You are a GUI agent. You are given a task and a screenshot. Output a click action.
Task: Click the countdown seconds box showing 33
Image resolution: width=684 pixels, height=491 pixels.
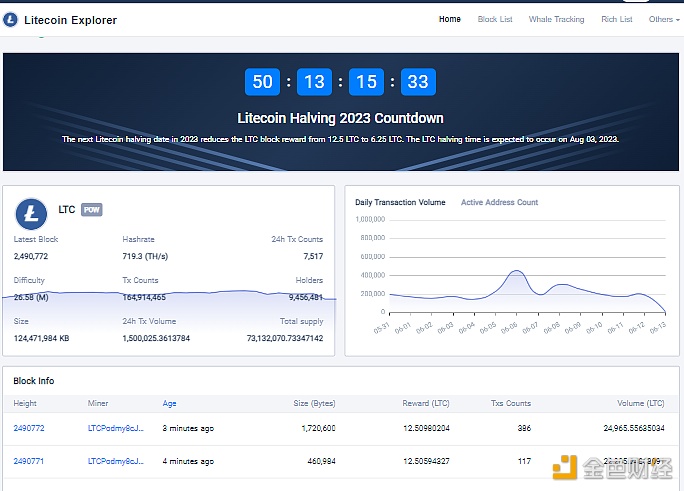418,82
